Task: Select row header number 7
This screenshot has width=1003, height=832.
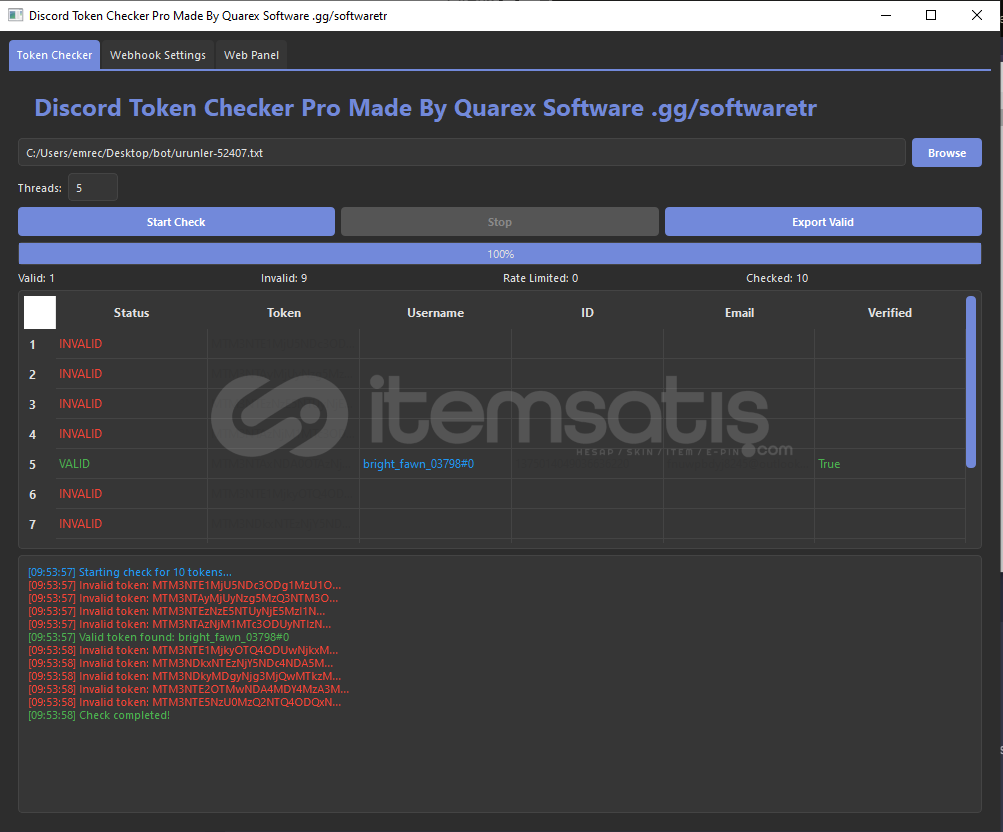Action: (x=33, y=525)
